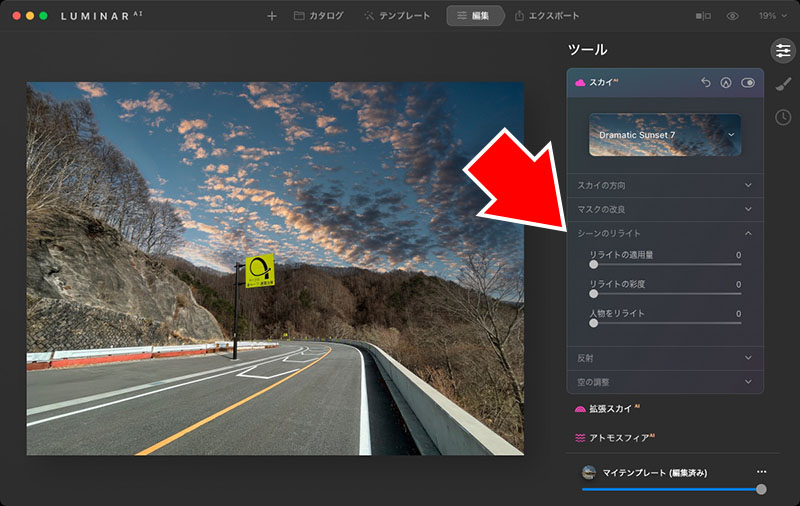
Task: Click the リライトの適用量 slider handle
Action: 593,264
